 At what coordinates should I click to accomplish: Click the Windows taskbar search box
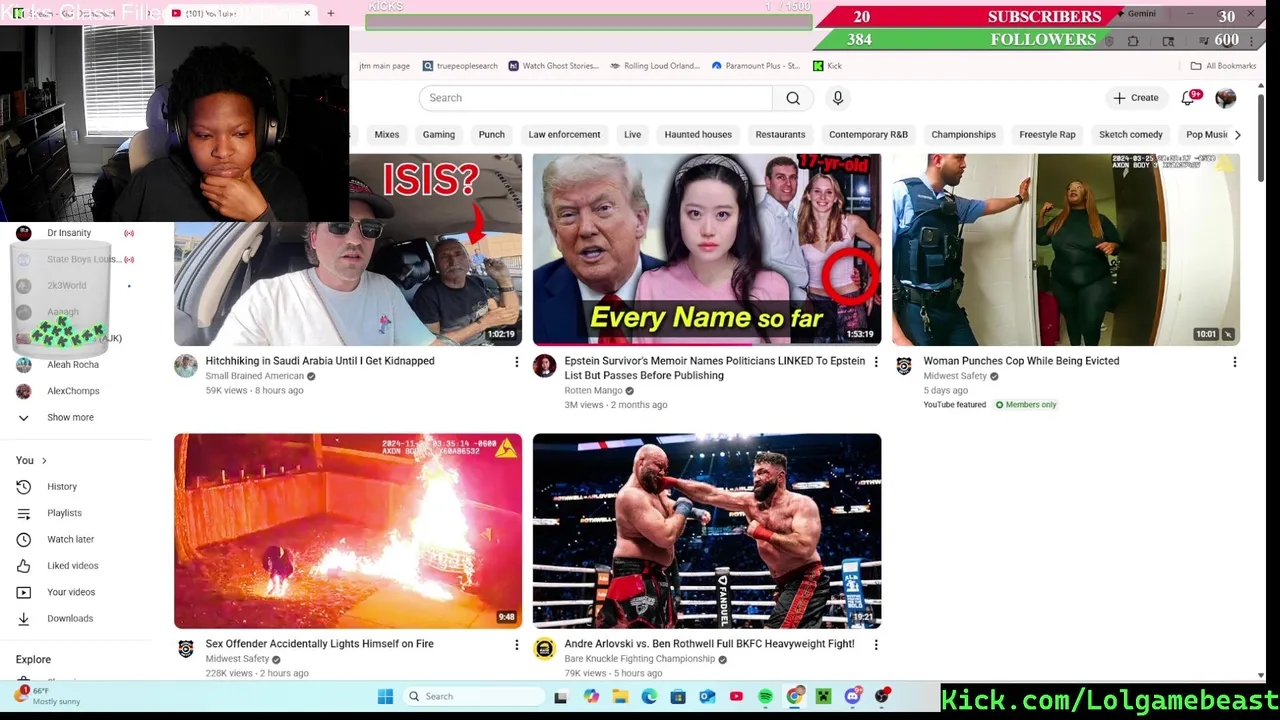tap(472, 697)
